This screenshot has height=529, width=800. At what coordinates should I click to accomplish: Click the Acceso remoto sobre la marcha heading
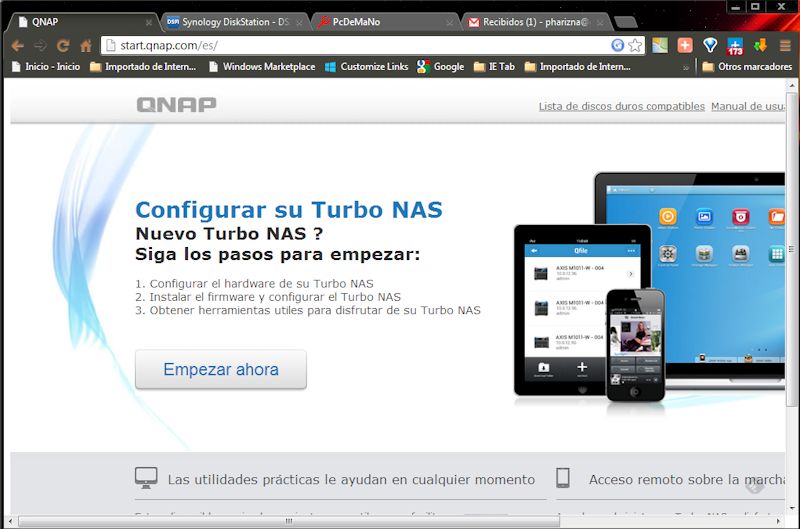pyautogui.click(x=687, y=480)
